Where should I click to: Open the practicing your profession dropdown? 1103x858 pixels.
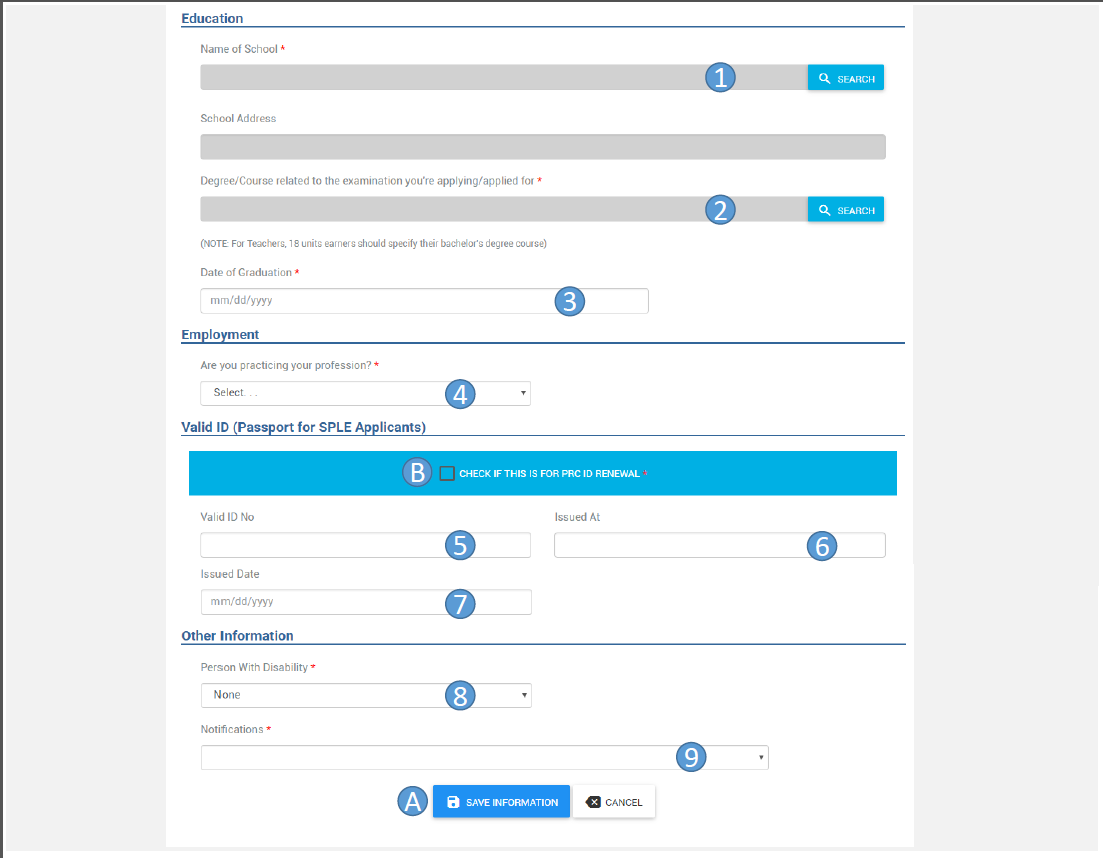click(365, 393)
